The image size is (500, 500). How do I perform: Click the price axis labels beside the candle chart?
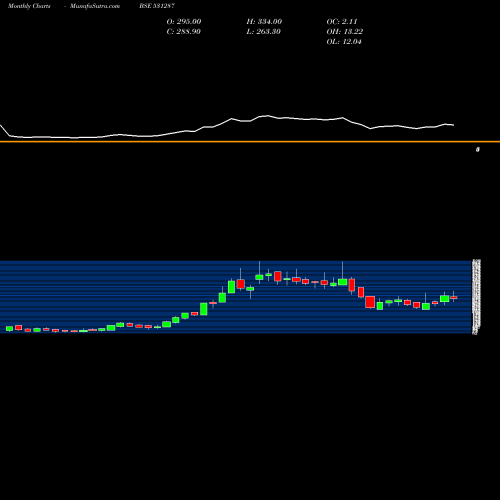477,297
